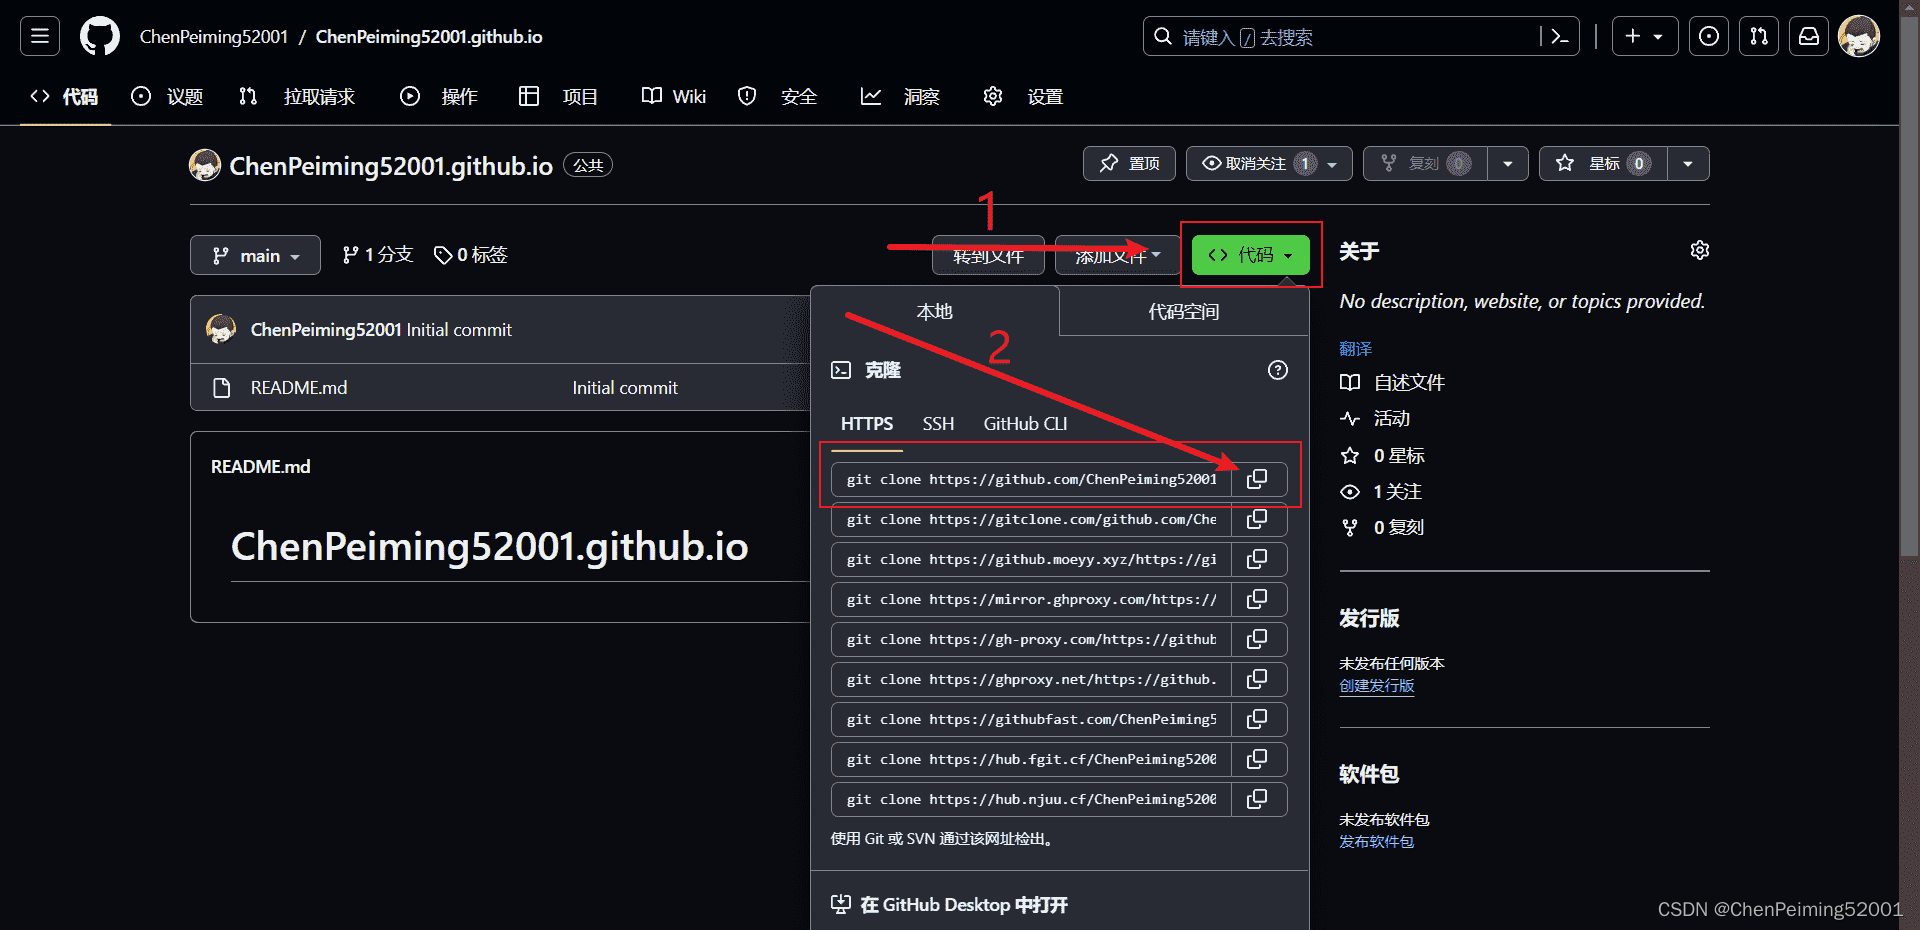
Task: Click the README.md file icon in file list
Action: click(x=222, y=387)
